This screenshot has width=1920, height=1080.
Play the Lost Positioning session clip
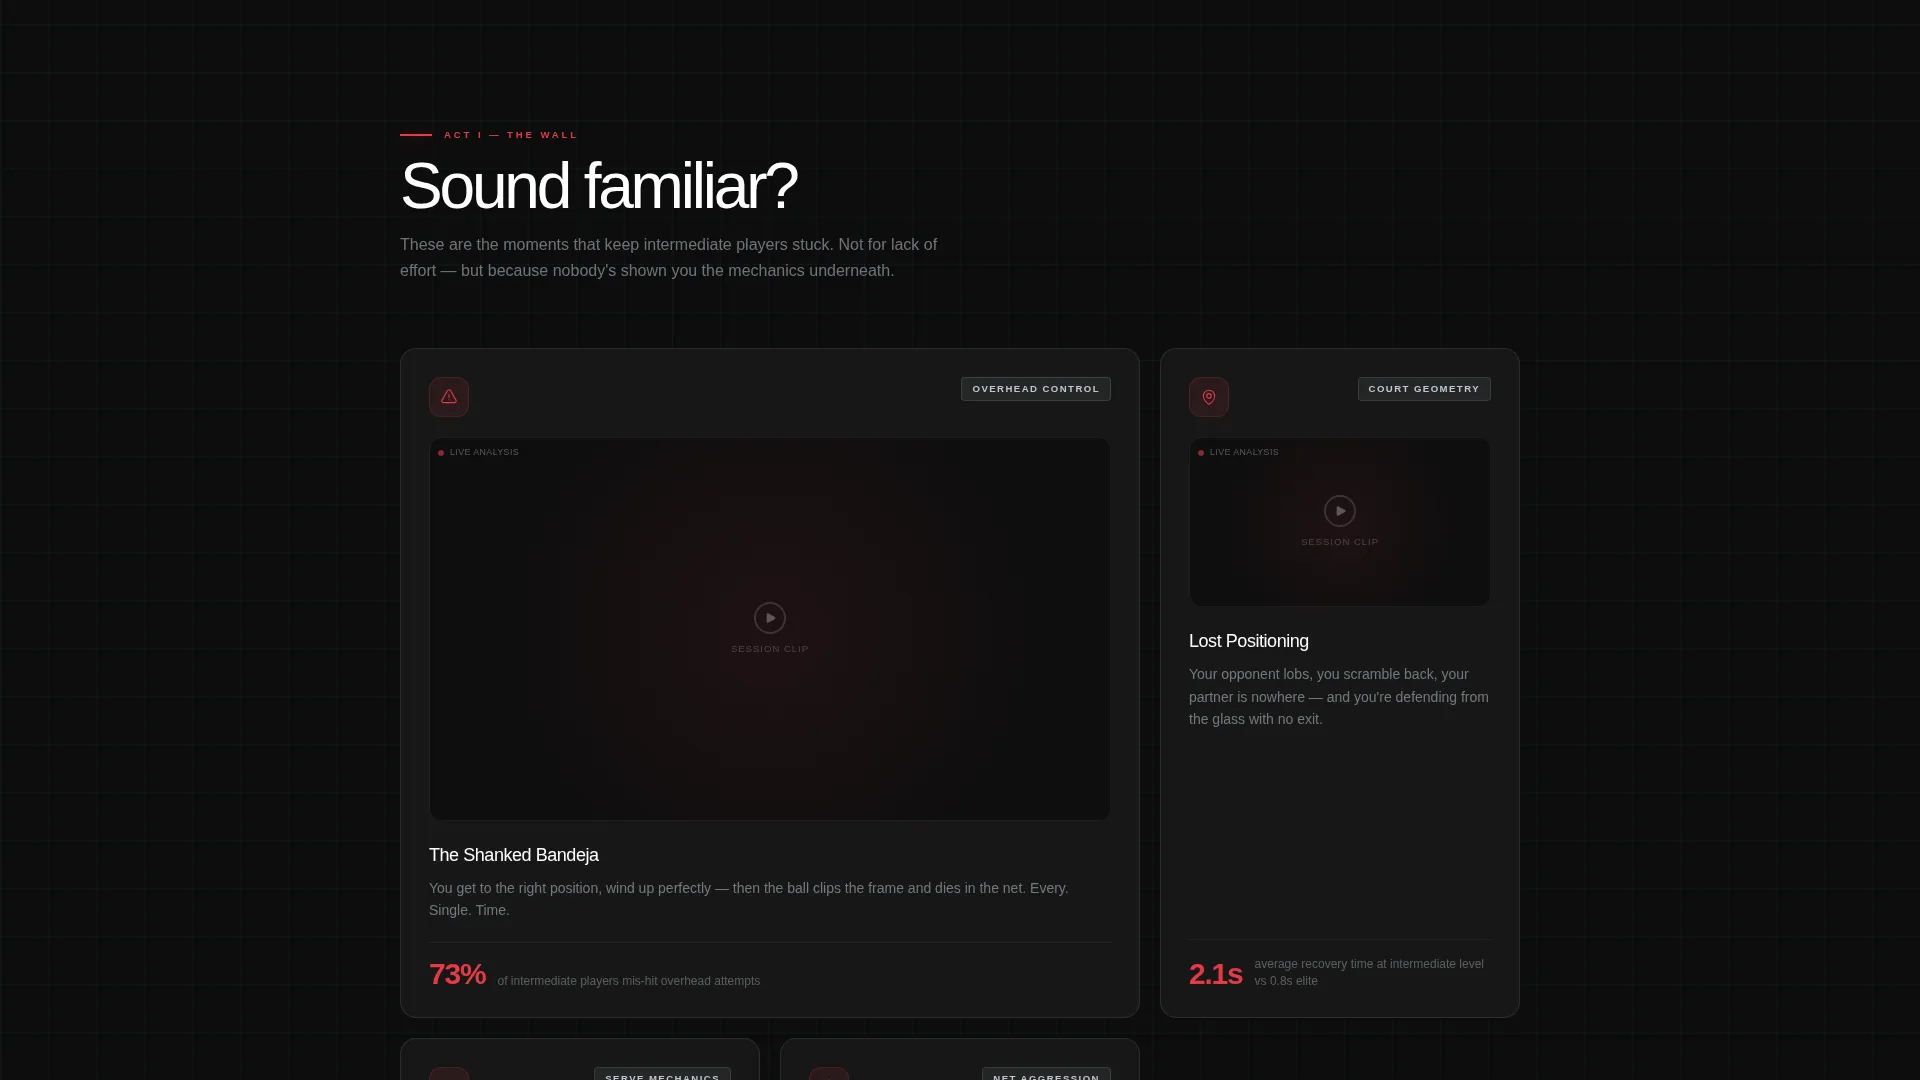pyautogui.click(x=1340, y=511)
